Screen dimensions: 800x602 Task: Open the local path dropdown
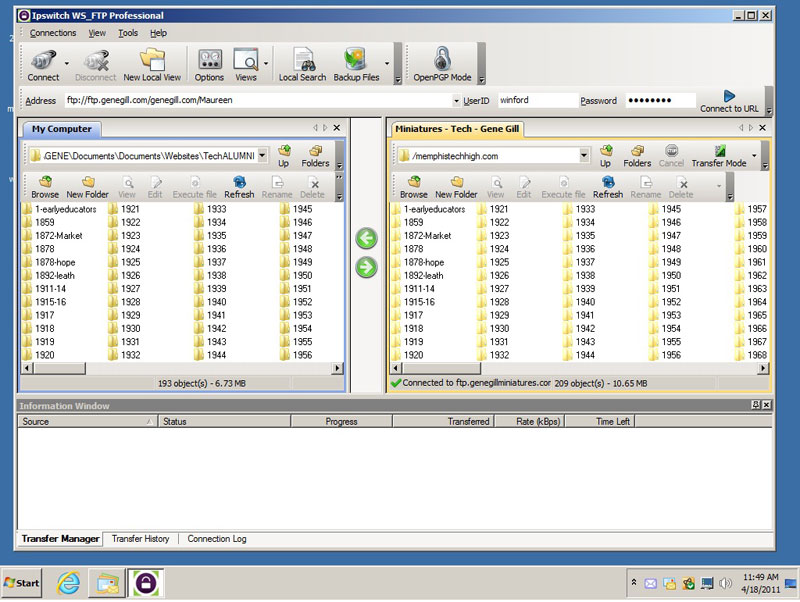[262, 155]
